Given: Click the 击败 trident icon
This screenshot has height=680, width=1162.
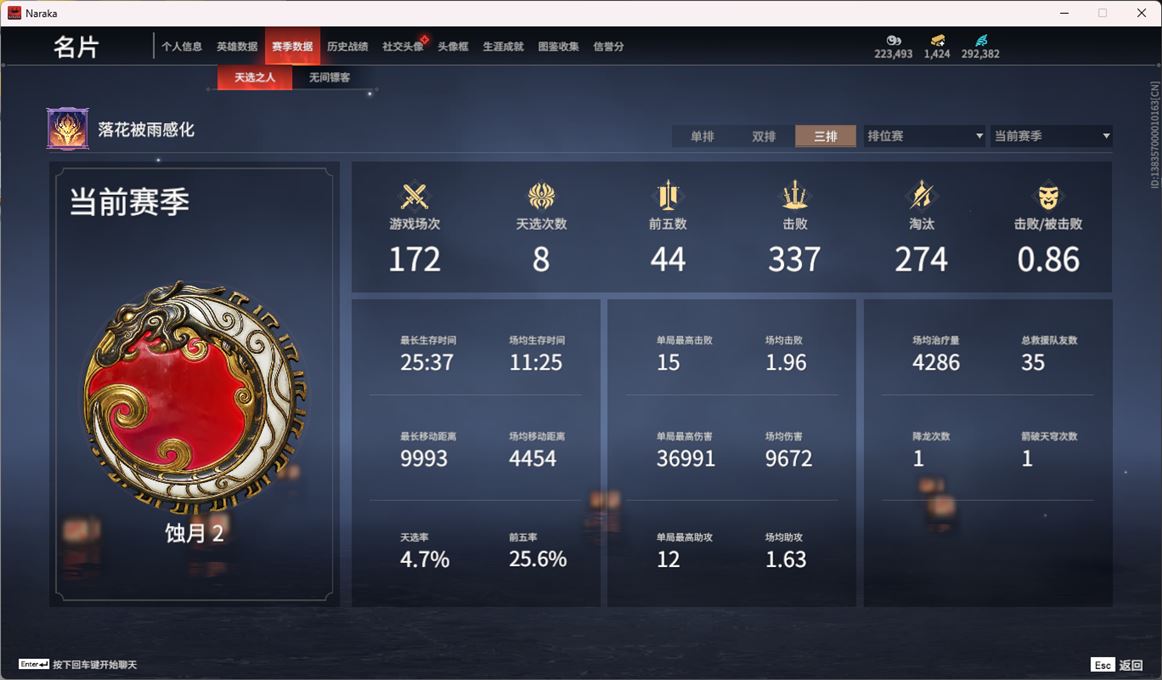Looking at the screenshot, I should pos(794,196).
